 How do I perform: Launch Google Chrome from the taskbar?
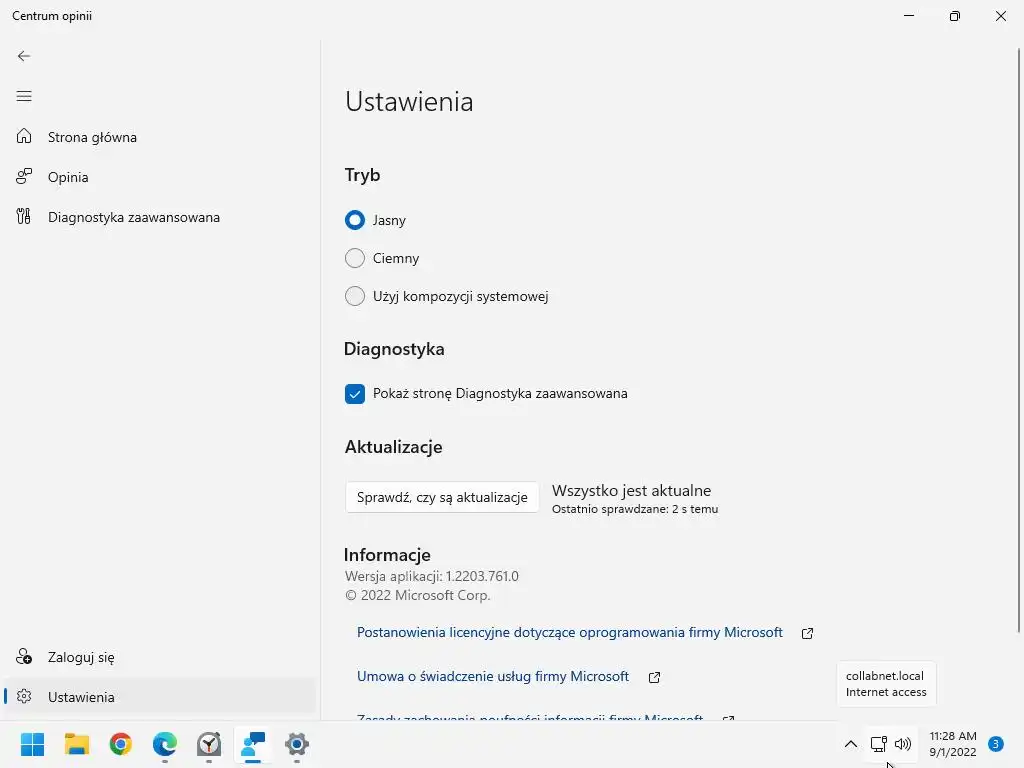121,744
